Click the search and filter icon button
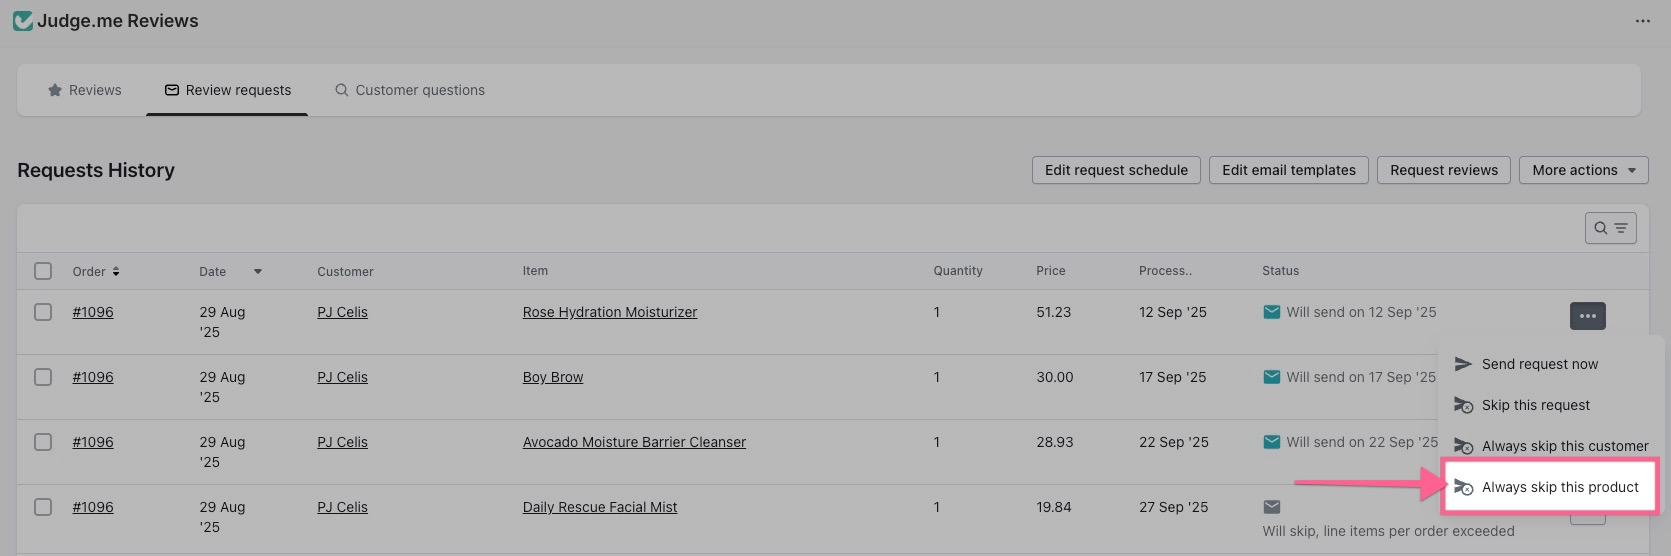 point(1610,228)
